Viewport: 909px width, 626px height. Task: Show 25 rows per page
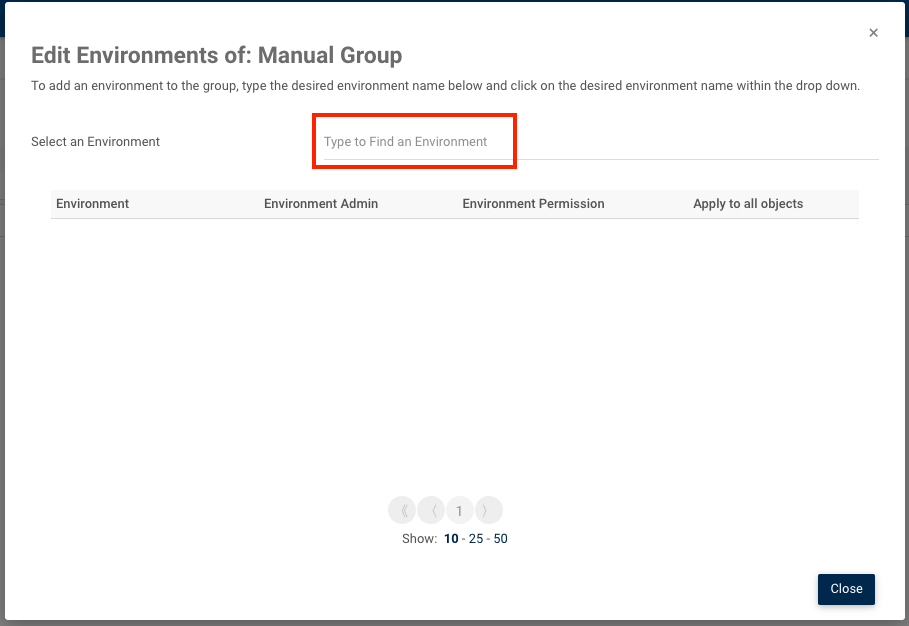tap(476, 539)
